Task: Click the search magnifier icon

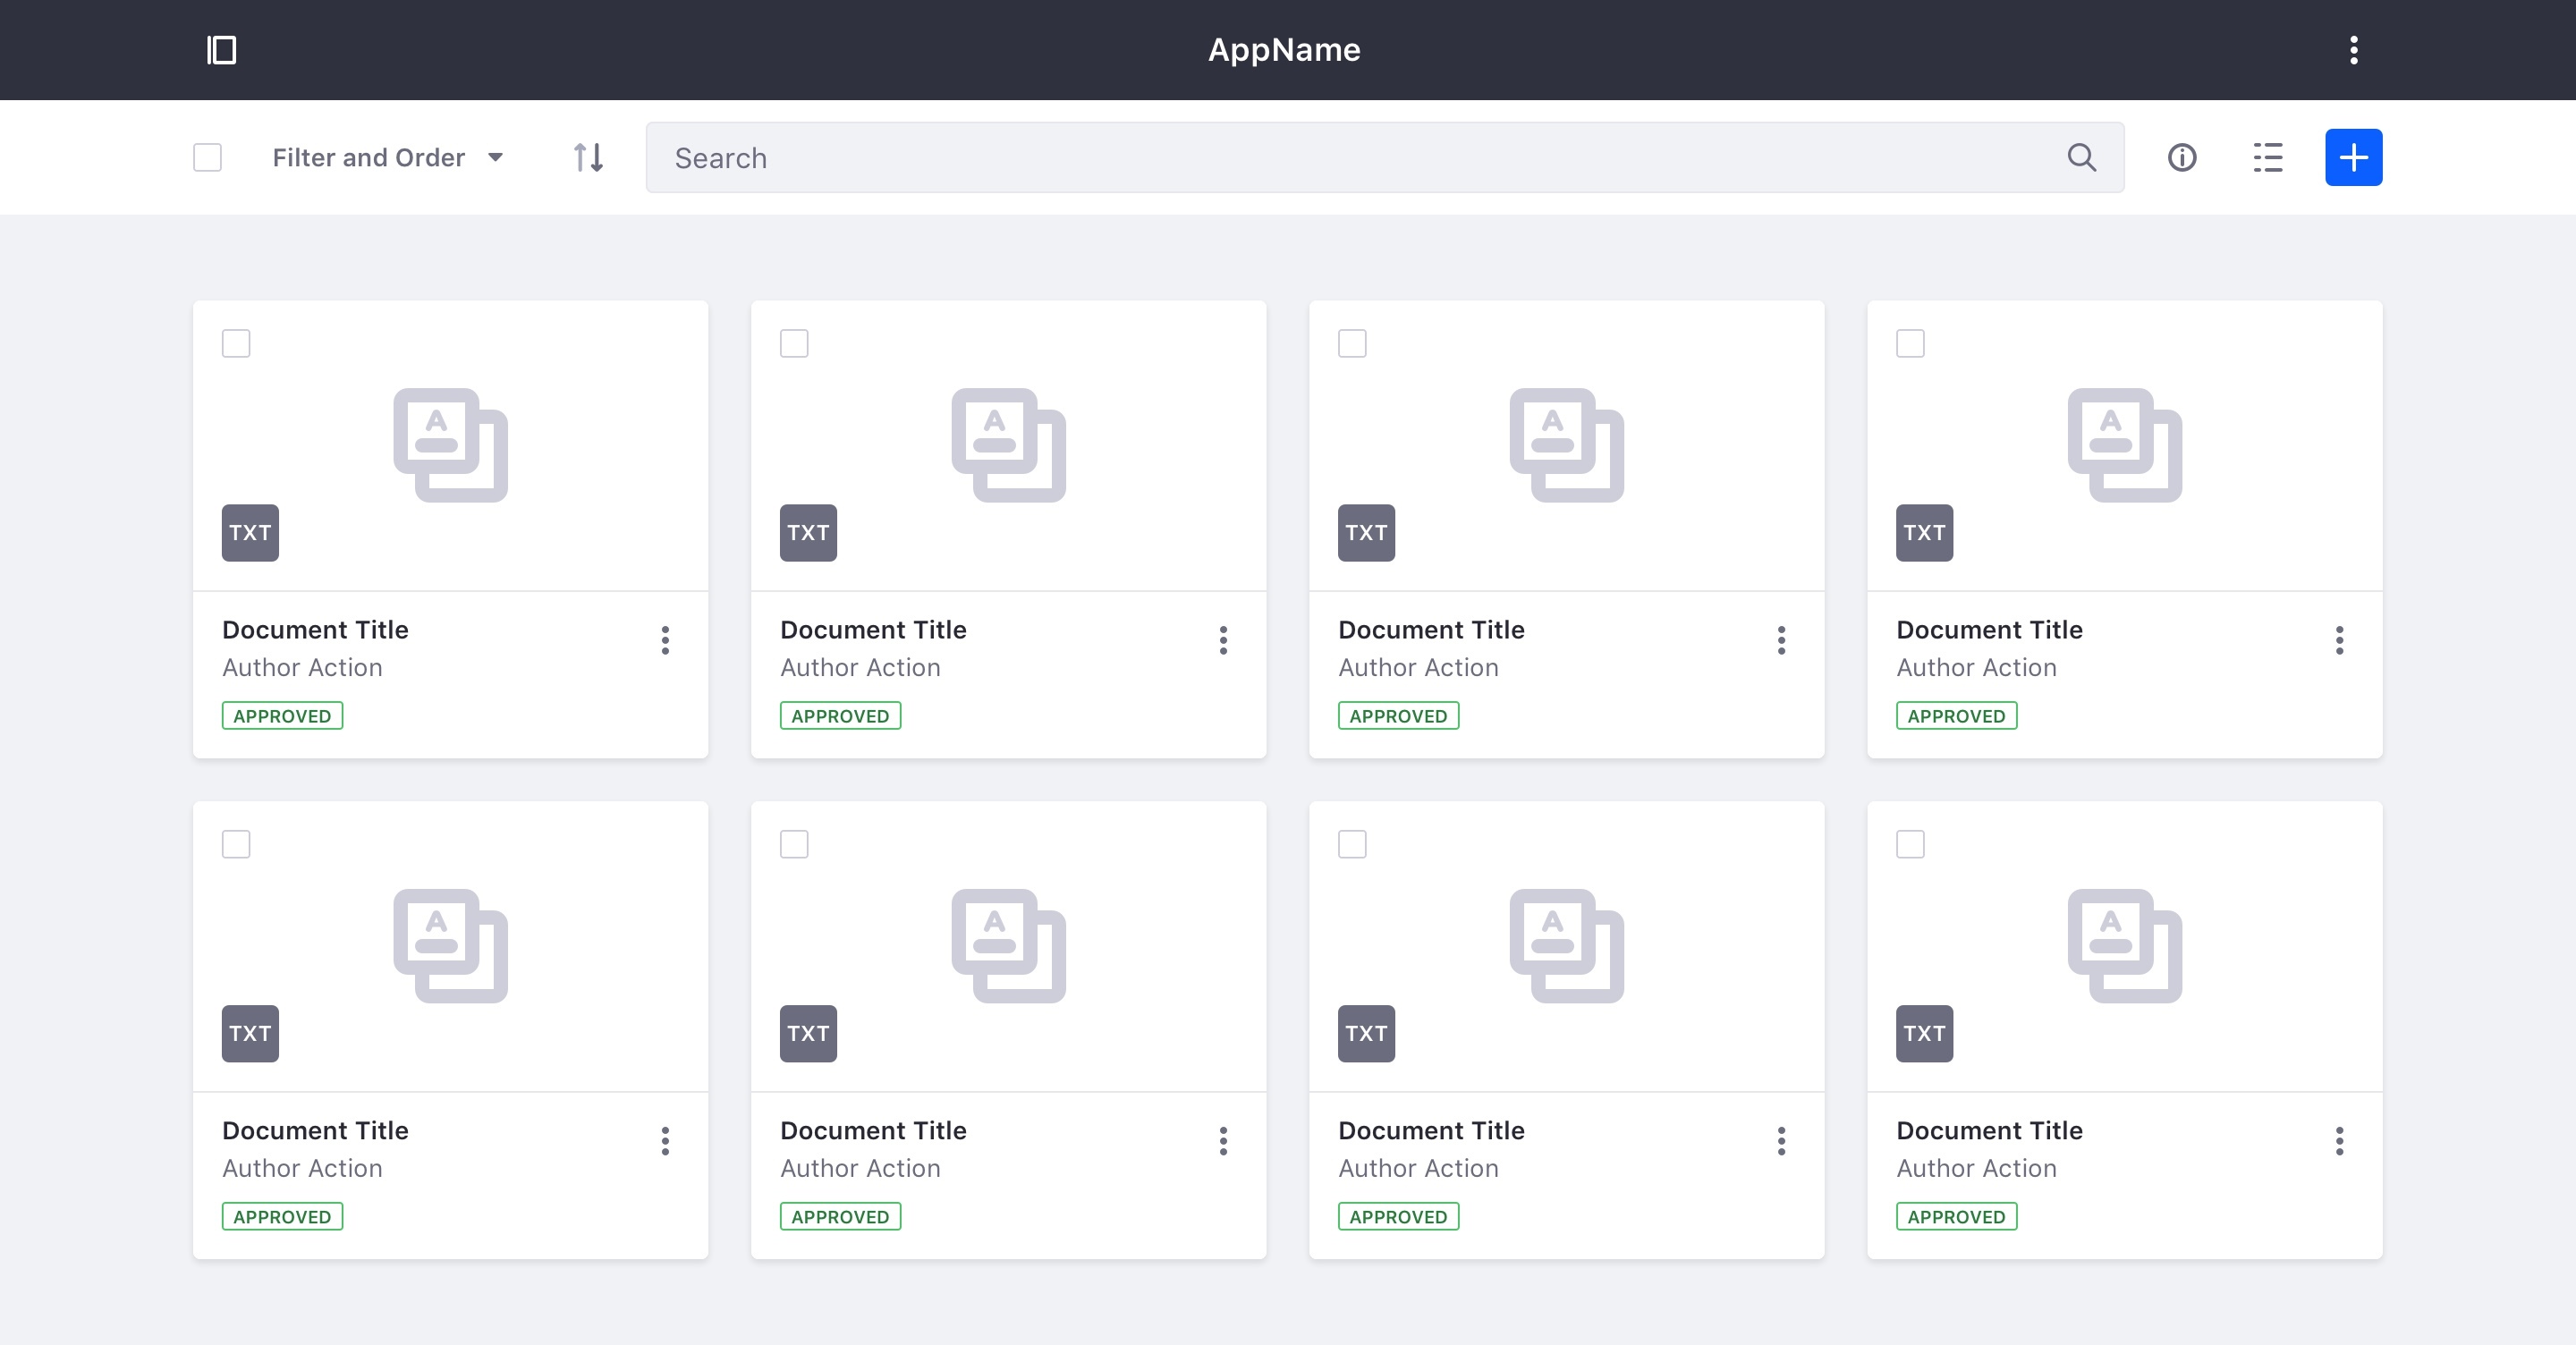Action: 2081,157
